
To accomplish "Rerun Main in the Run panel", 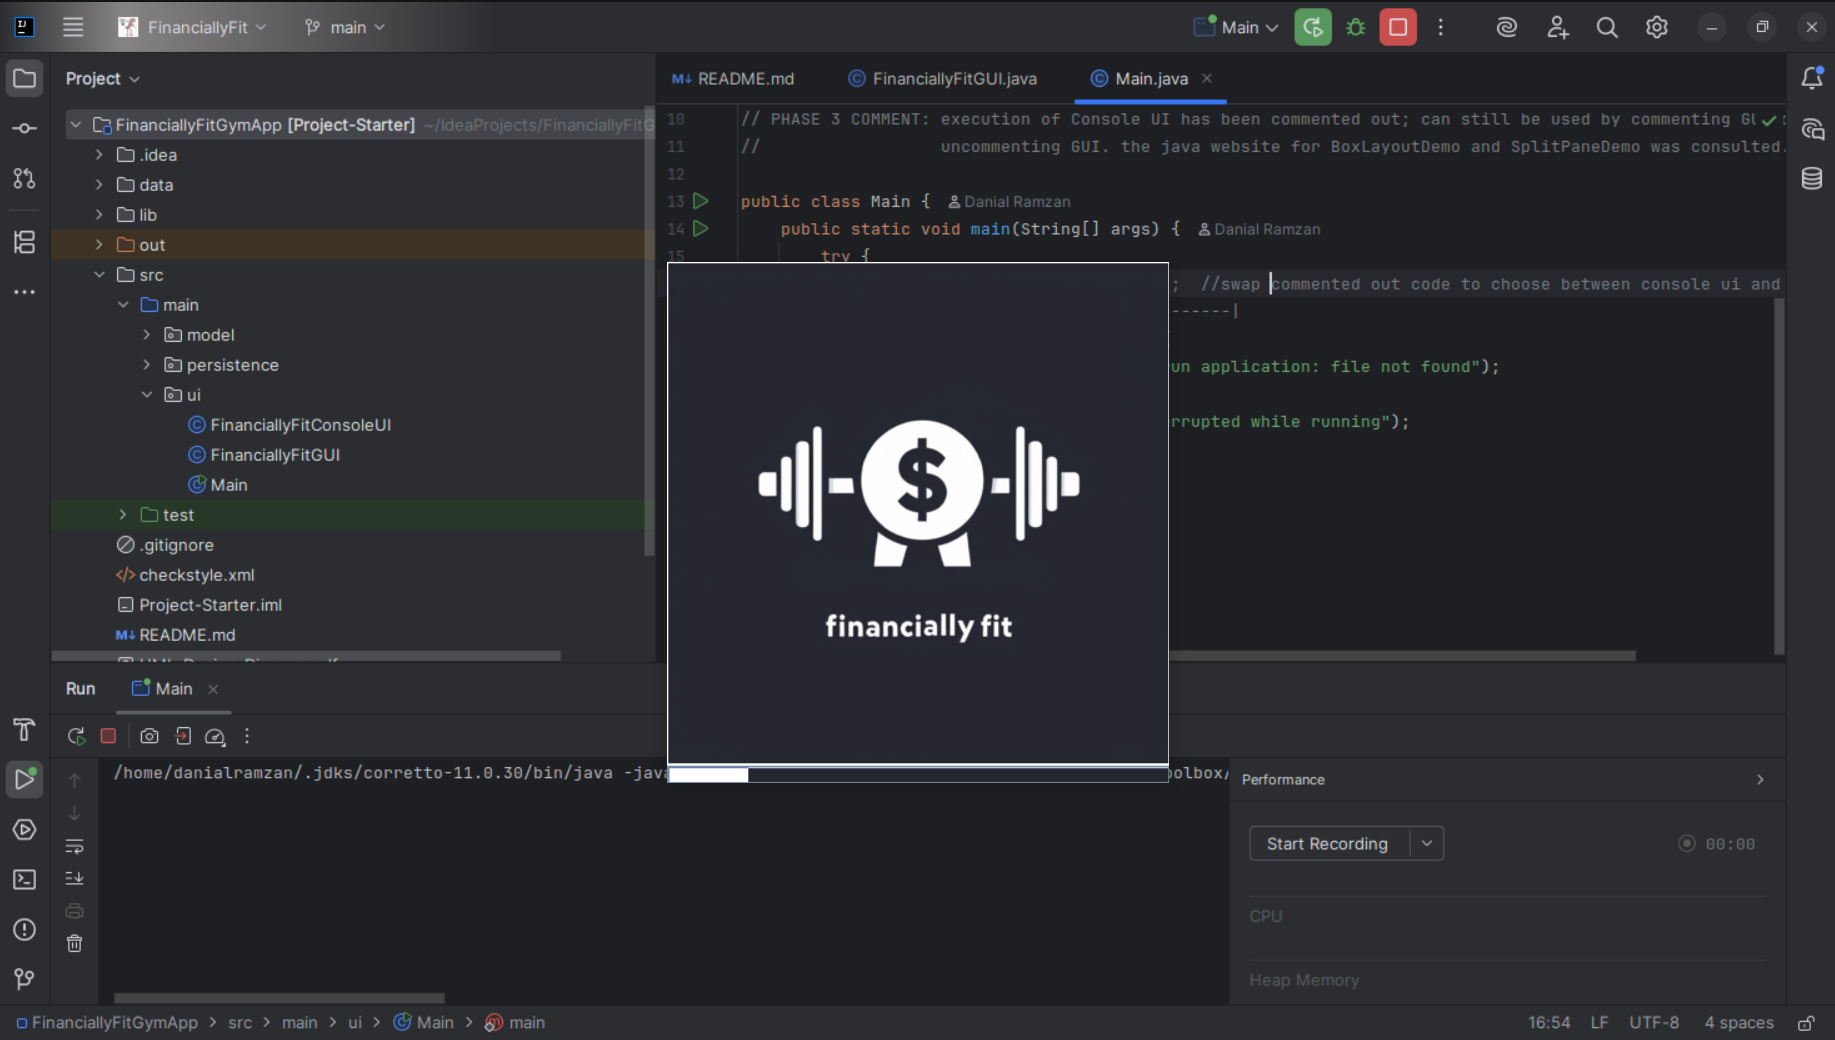I will [76, 737].
